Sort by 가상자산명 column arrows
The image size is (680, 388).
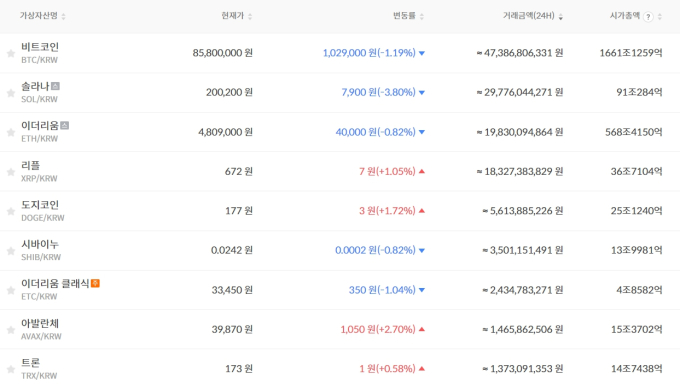[63, 16]
